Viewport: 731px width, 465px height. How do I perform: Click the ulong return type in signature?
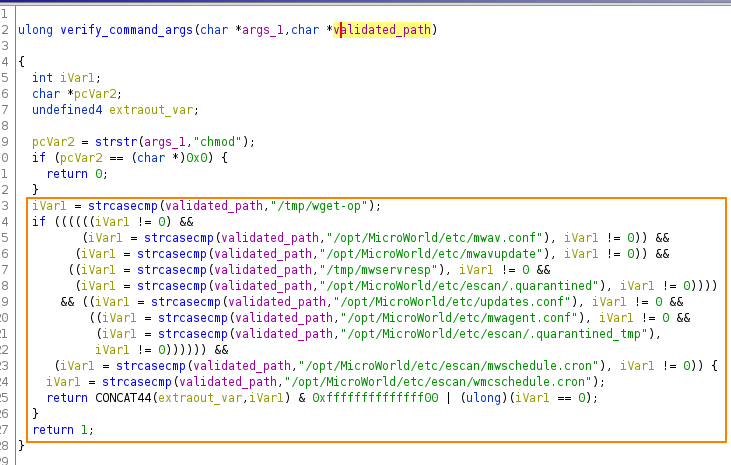pyautogui.click(x=35, y=30)
